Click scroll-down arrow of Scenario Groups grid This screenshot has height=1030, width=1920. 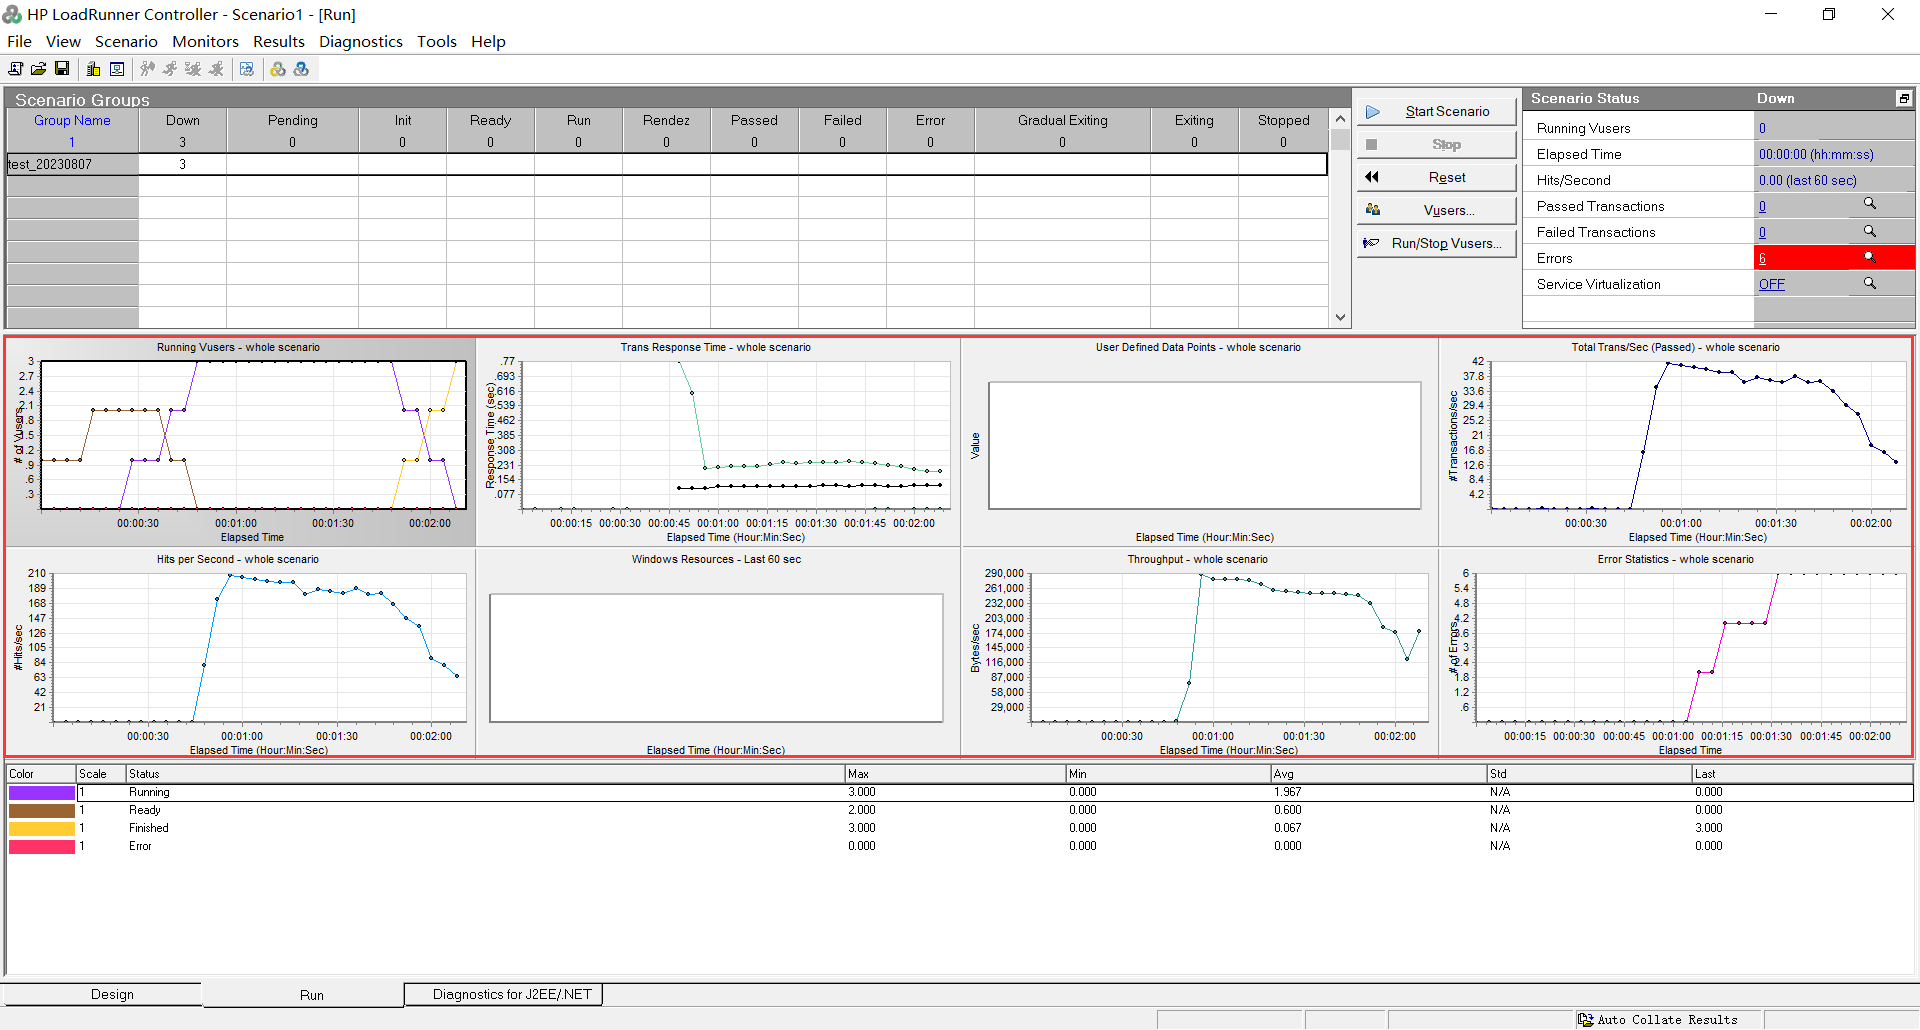pyautogui.click(x=1340, y=317)
